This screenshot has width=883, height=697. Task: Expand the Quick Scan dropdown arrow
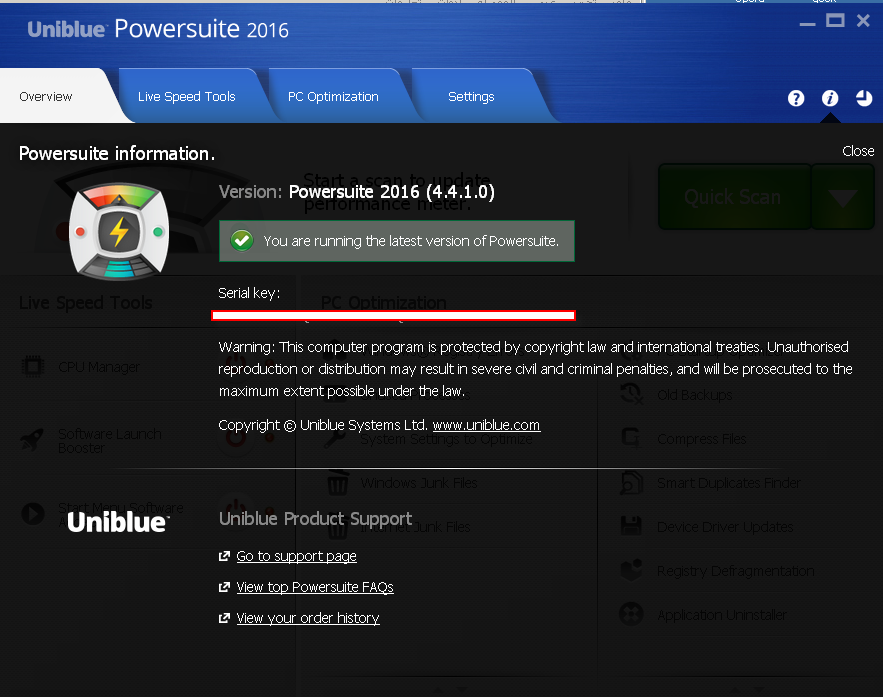tap(843, 197)
